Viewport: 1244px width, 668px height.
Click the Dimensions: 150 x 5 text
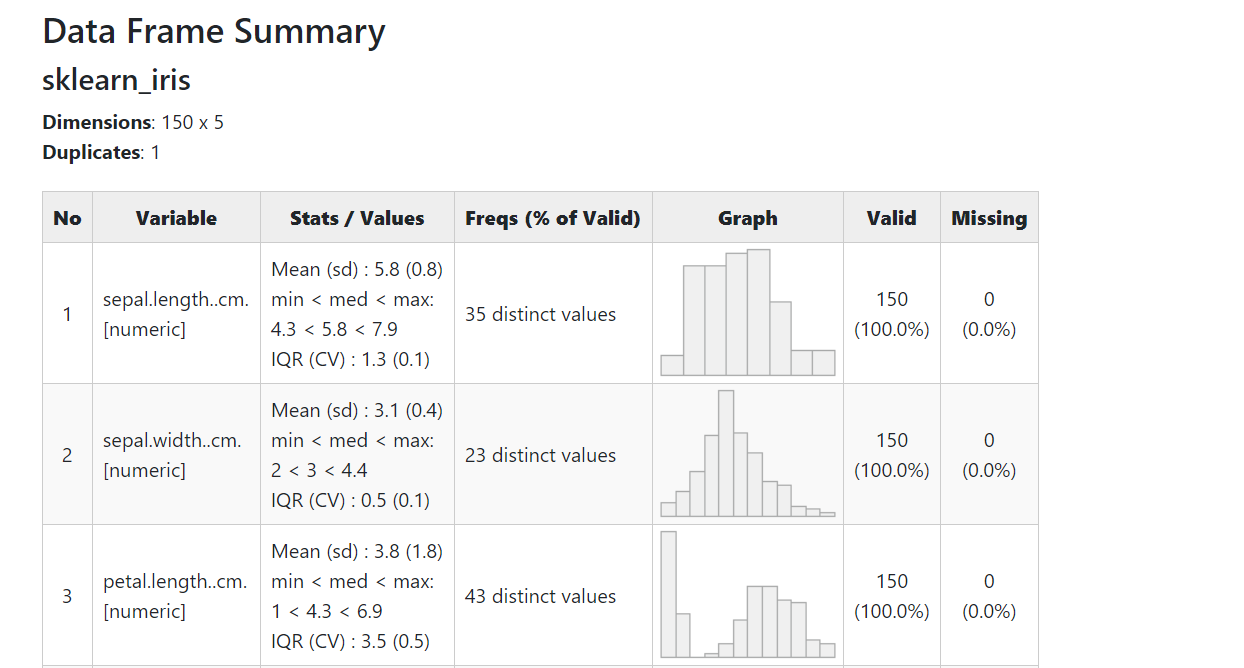click(133, 123)
